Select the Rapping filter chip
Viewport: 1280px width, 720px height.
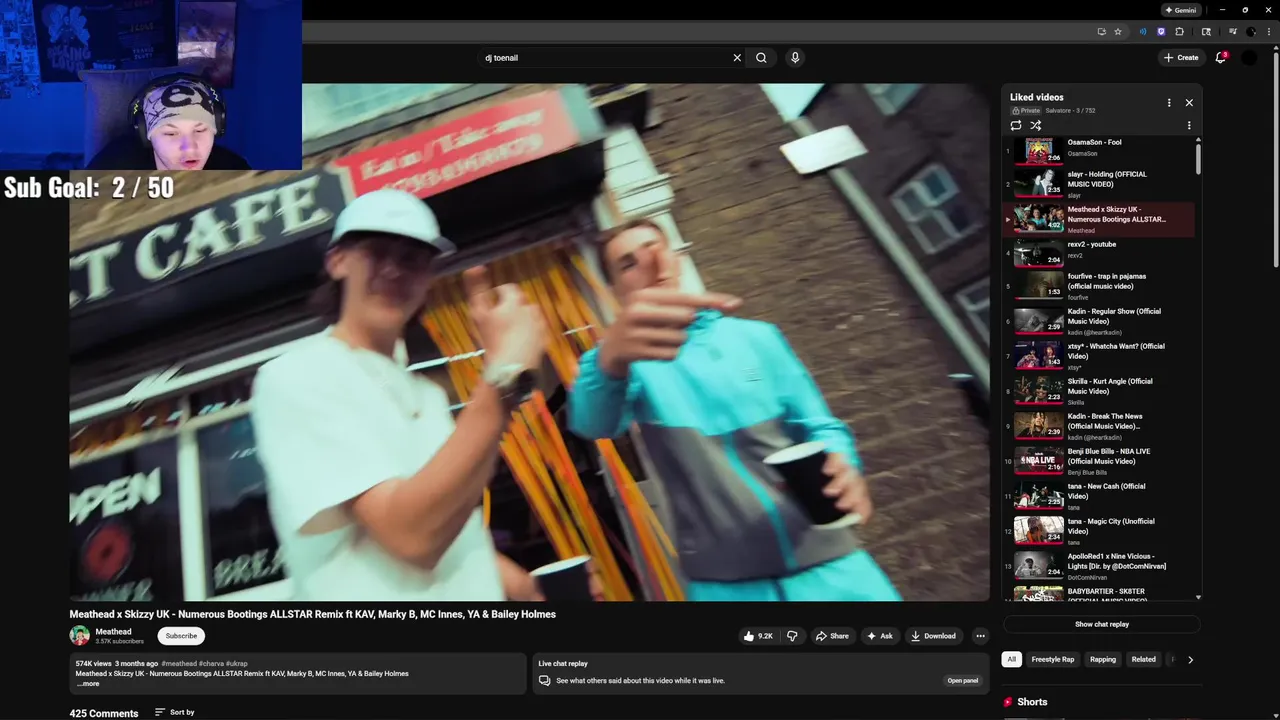coord(1103,659)
